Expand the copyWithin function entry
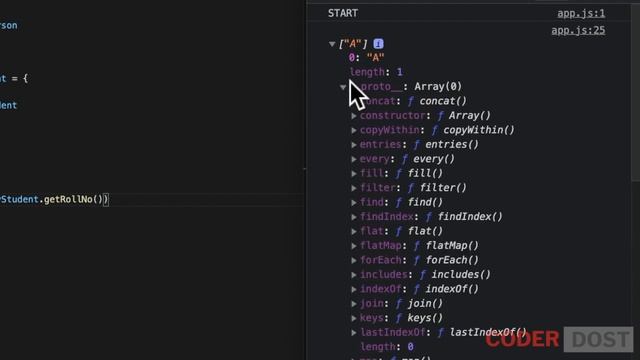This screenshot has height=360, width=640. [354, 130]
